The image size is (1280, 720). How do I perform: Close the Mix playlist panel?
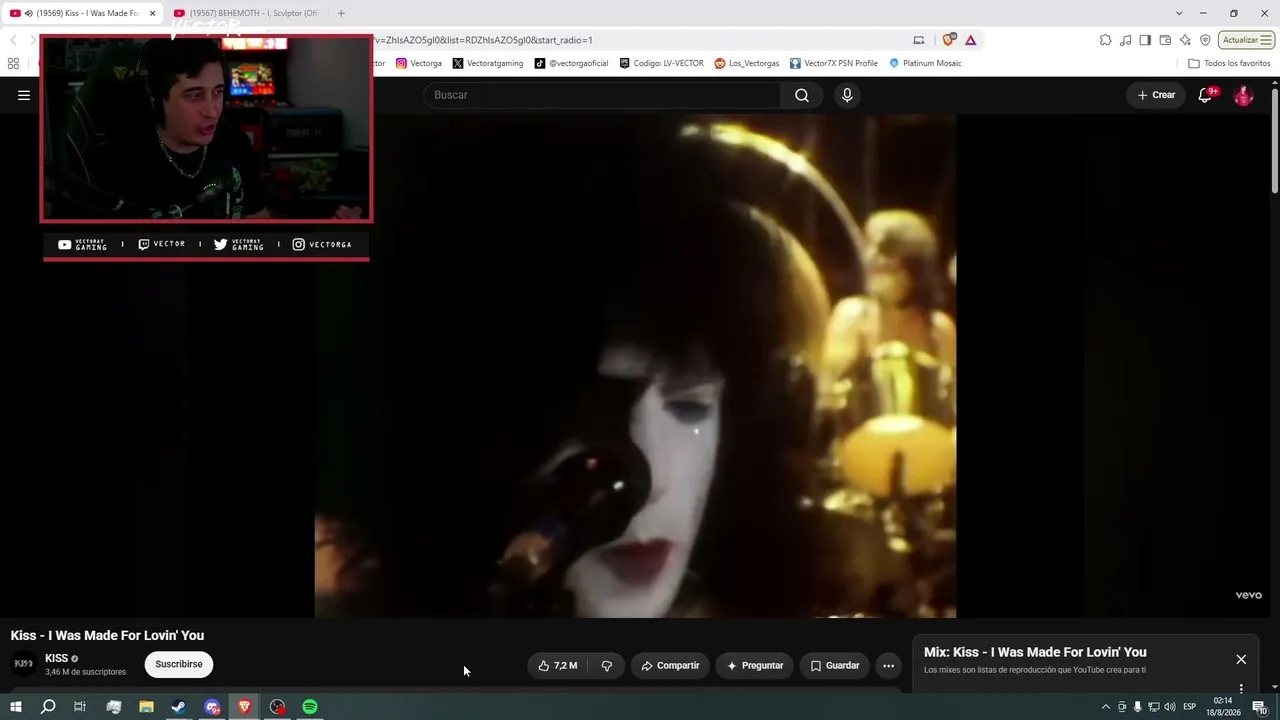(x=1241, y=659)
